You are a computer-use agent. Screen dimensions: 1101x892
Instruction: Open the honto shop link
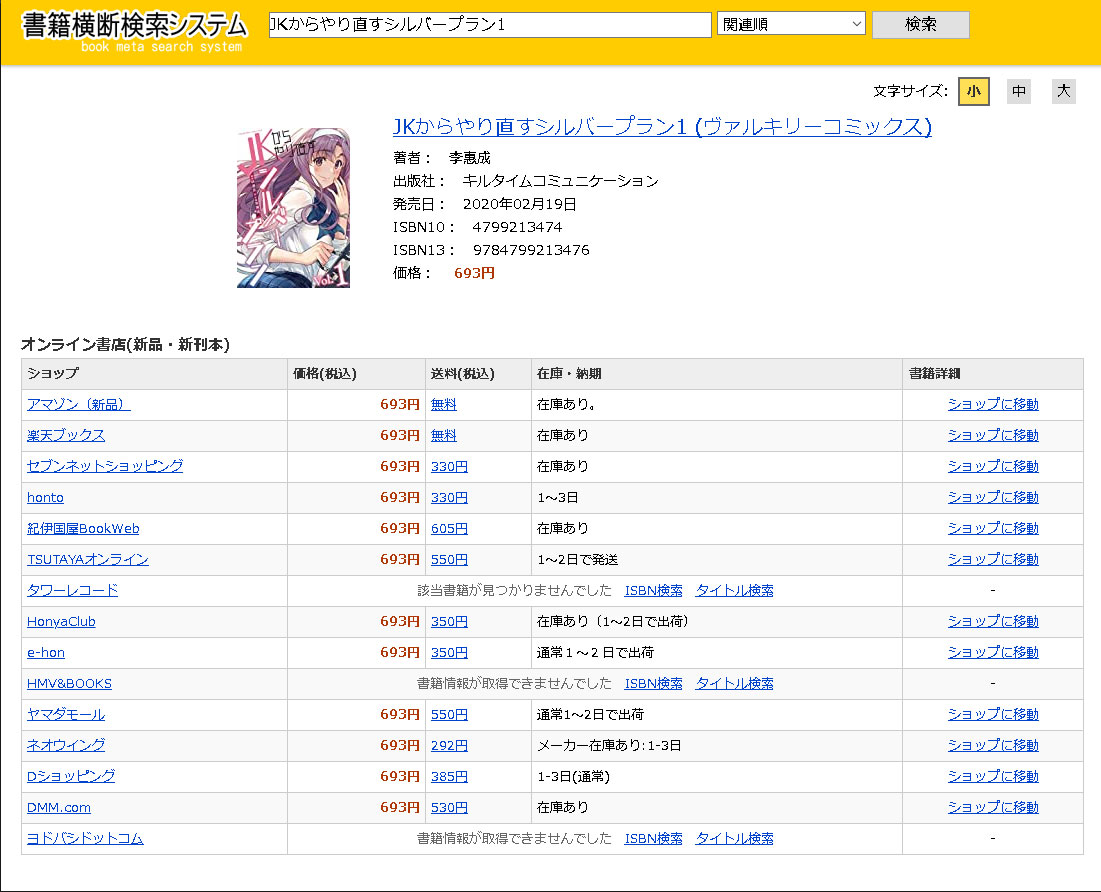(x=45, y=497)
